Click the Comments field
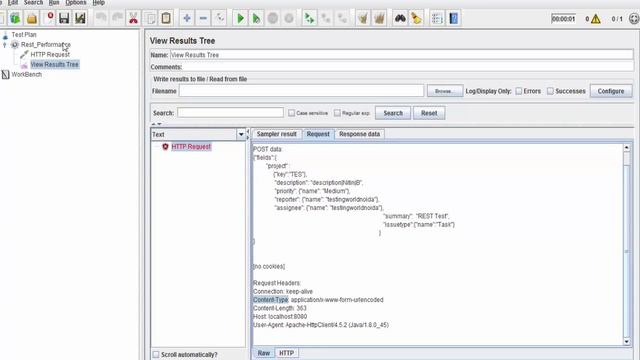 (x=408, y=67)
